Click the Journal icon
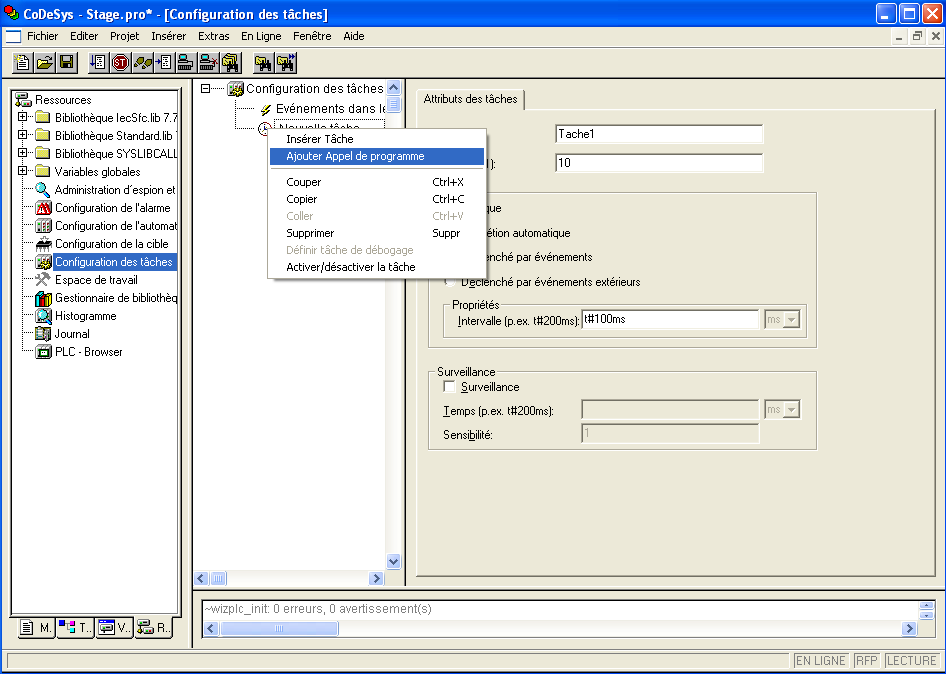 (x=43, y=334)
